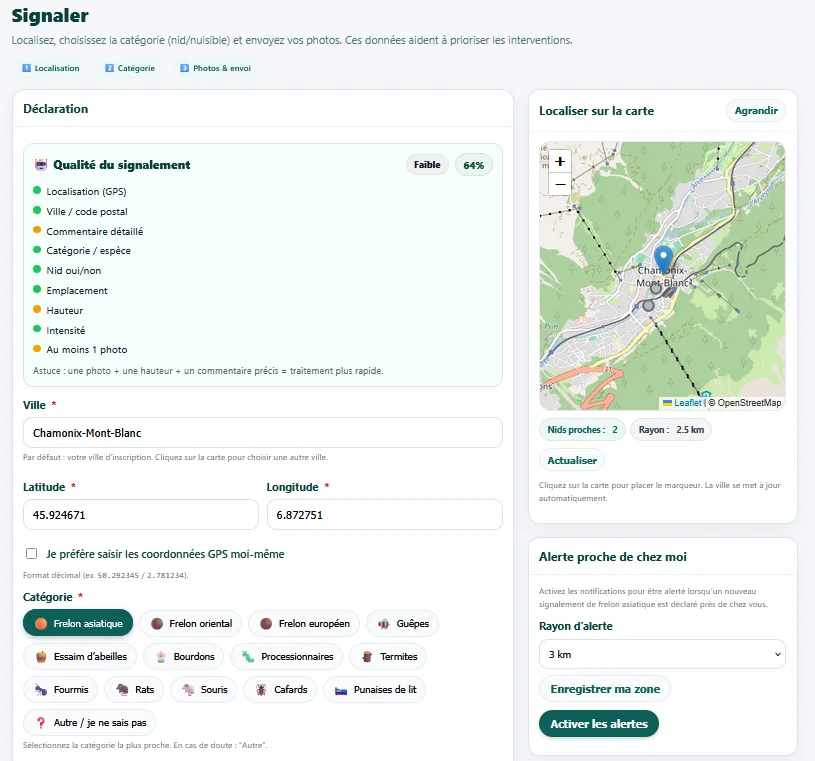The height and width of the screenshot is (761, 815).
Task: Select the Frelon asiatique category
Action: (77, 622)
